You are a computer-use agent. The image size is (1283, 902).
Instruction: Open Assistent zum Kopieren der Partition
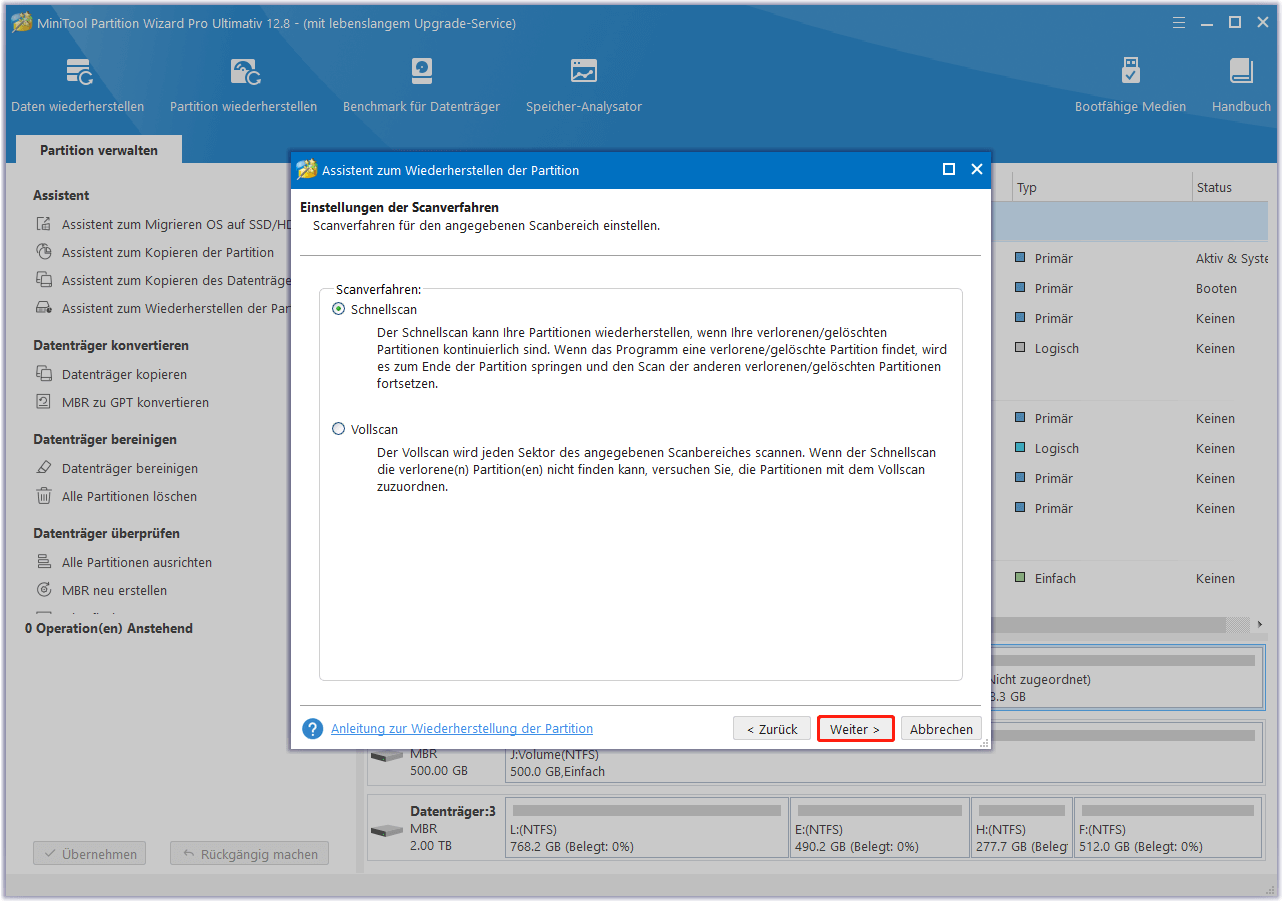(168, 252)
